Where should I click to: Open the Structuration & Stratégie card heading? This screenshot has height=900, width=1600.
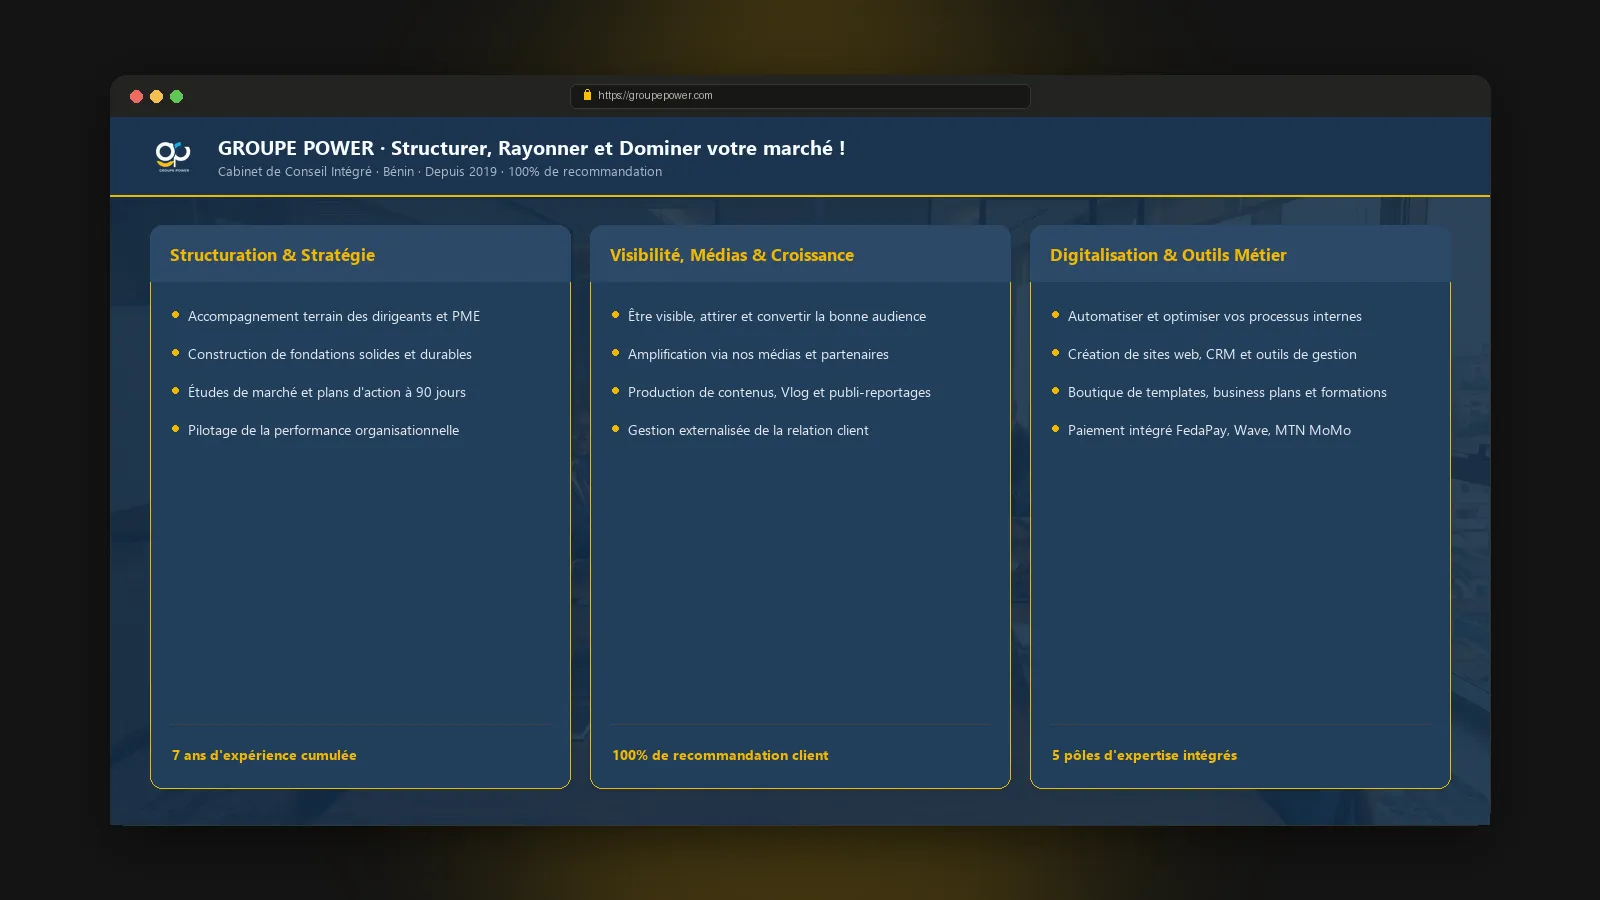coord(272,255)
